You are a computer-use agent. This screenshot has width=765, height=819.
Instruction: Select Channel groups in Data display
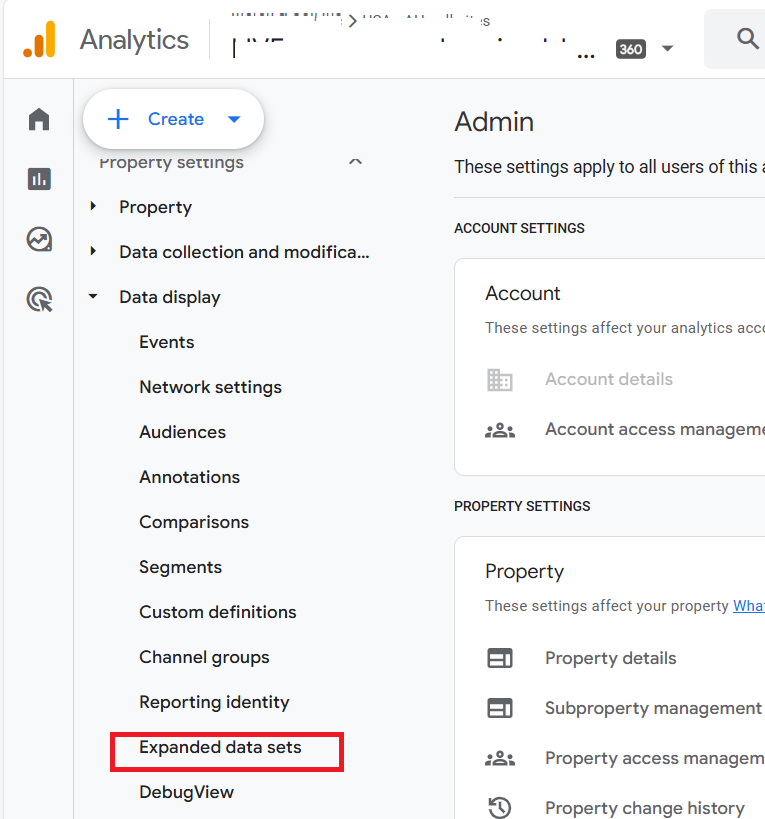click(x=204, y=657)
